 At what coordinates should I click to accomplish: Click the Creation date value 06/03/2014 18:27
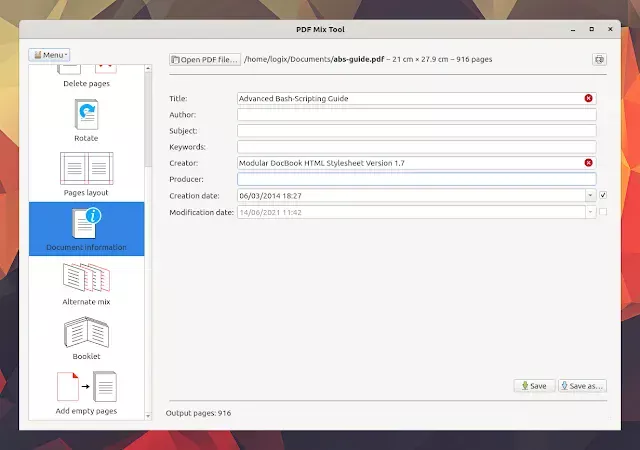point(270,196)
